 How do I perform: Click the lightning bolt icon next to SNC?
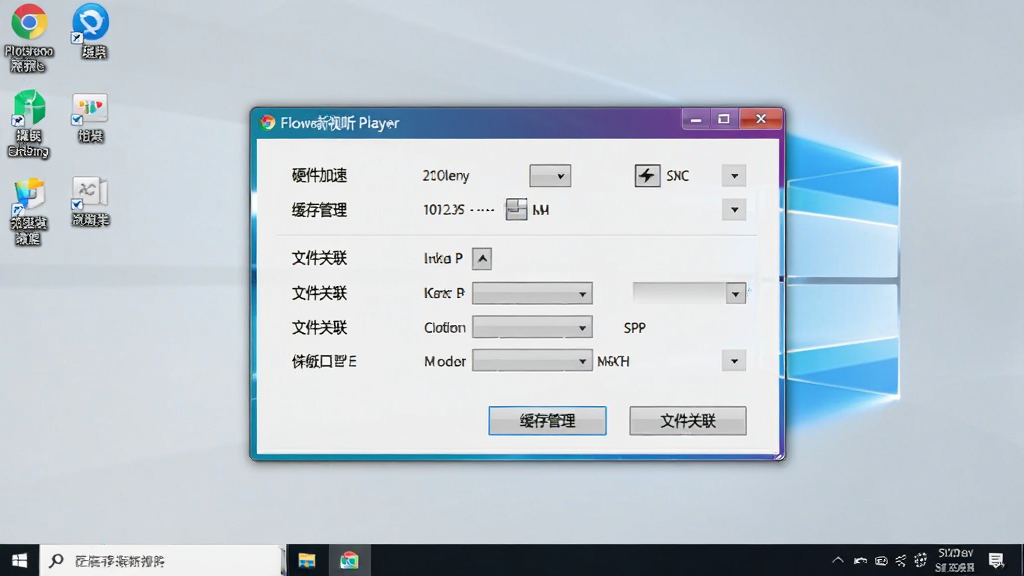[x=647, y=175]
